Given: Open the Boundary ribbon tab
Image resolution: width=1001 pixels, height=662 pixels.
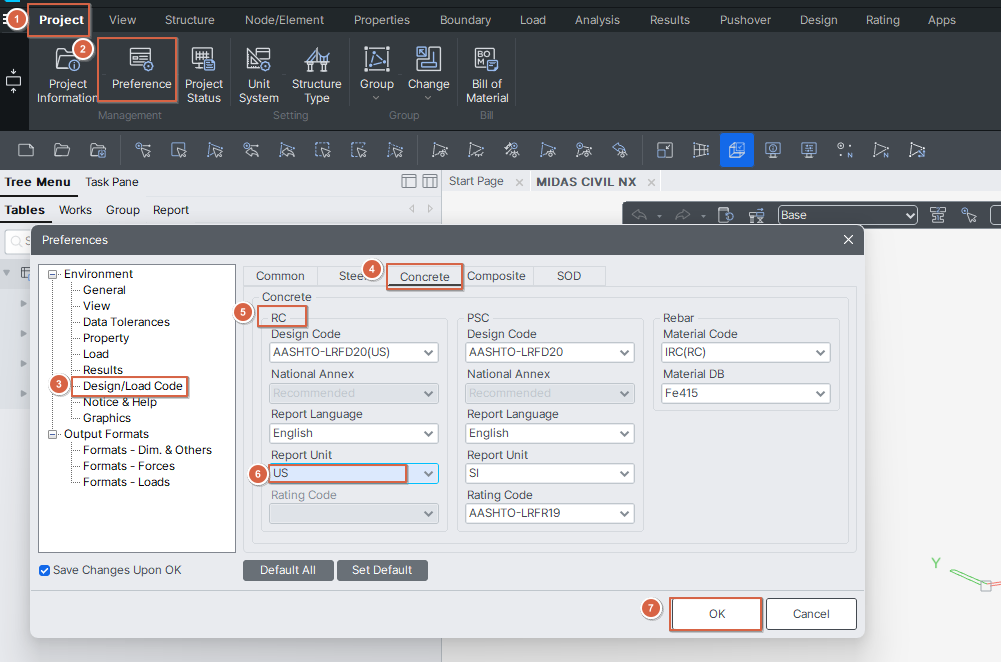Looking at the screenshot, I should [x=465, y=20].
